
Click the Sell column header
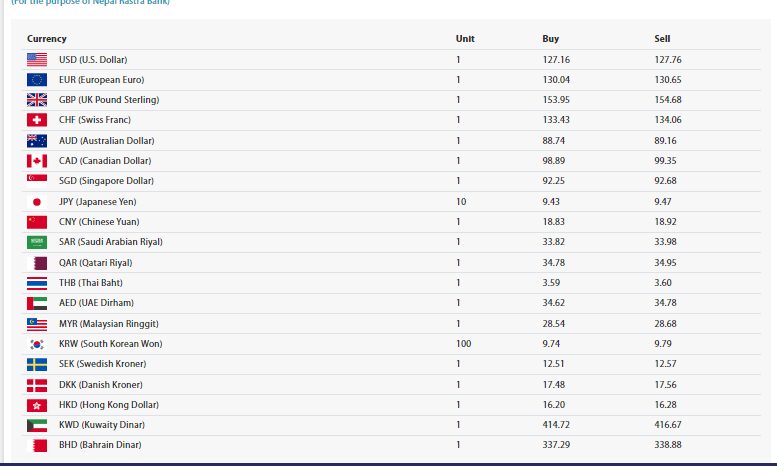pos(662,39)
